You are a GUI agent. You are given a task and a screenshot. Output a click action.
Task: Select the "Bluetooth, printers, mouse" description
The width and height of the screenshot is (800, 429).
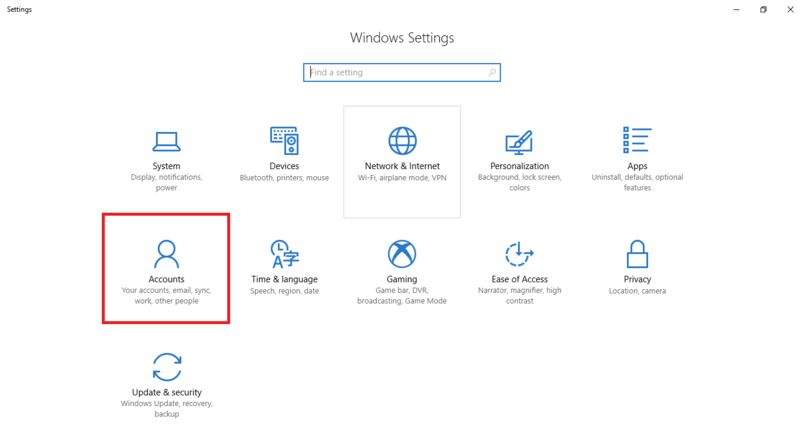click(x=284, y=178)
